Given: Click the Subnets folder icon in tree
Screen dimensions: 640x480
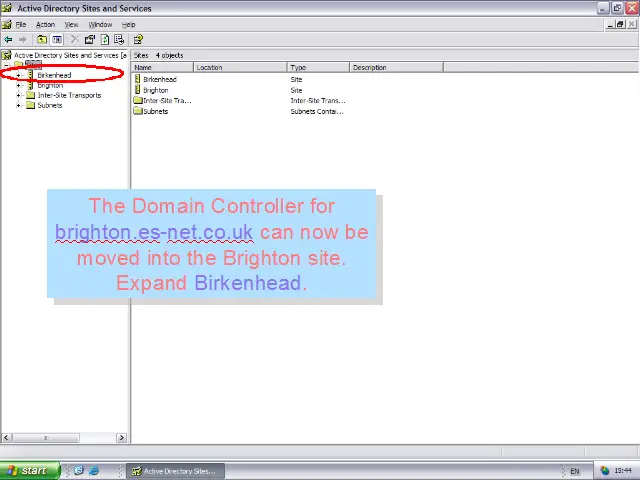Looking at the screenshot, I should (31, 105).
